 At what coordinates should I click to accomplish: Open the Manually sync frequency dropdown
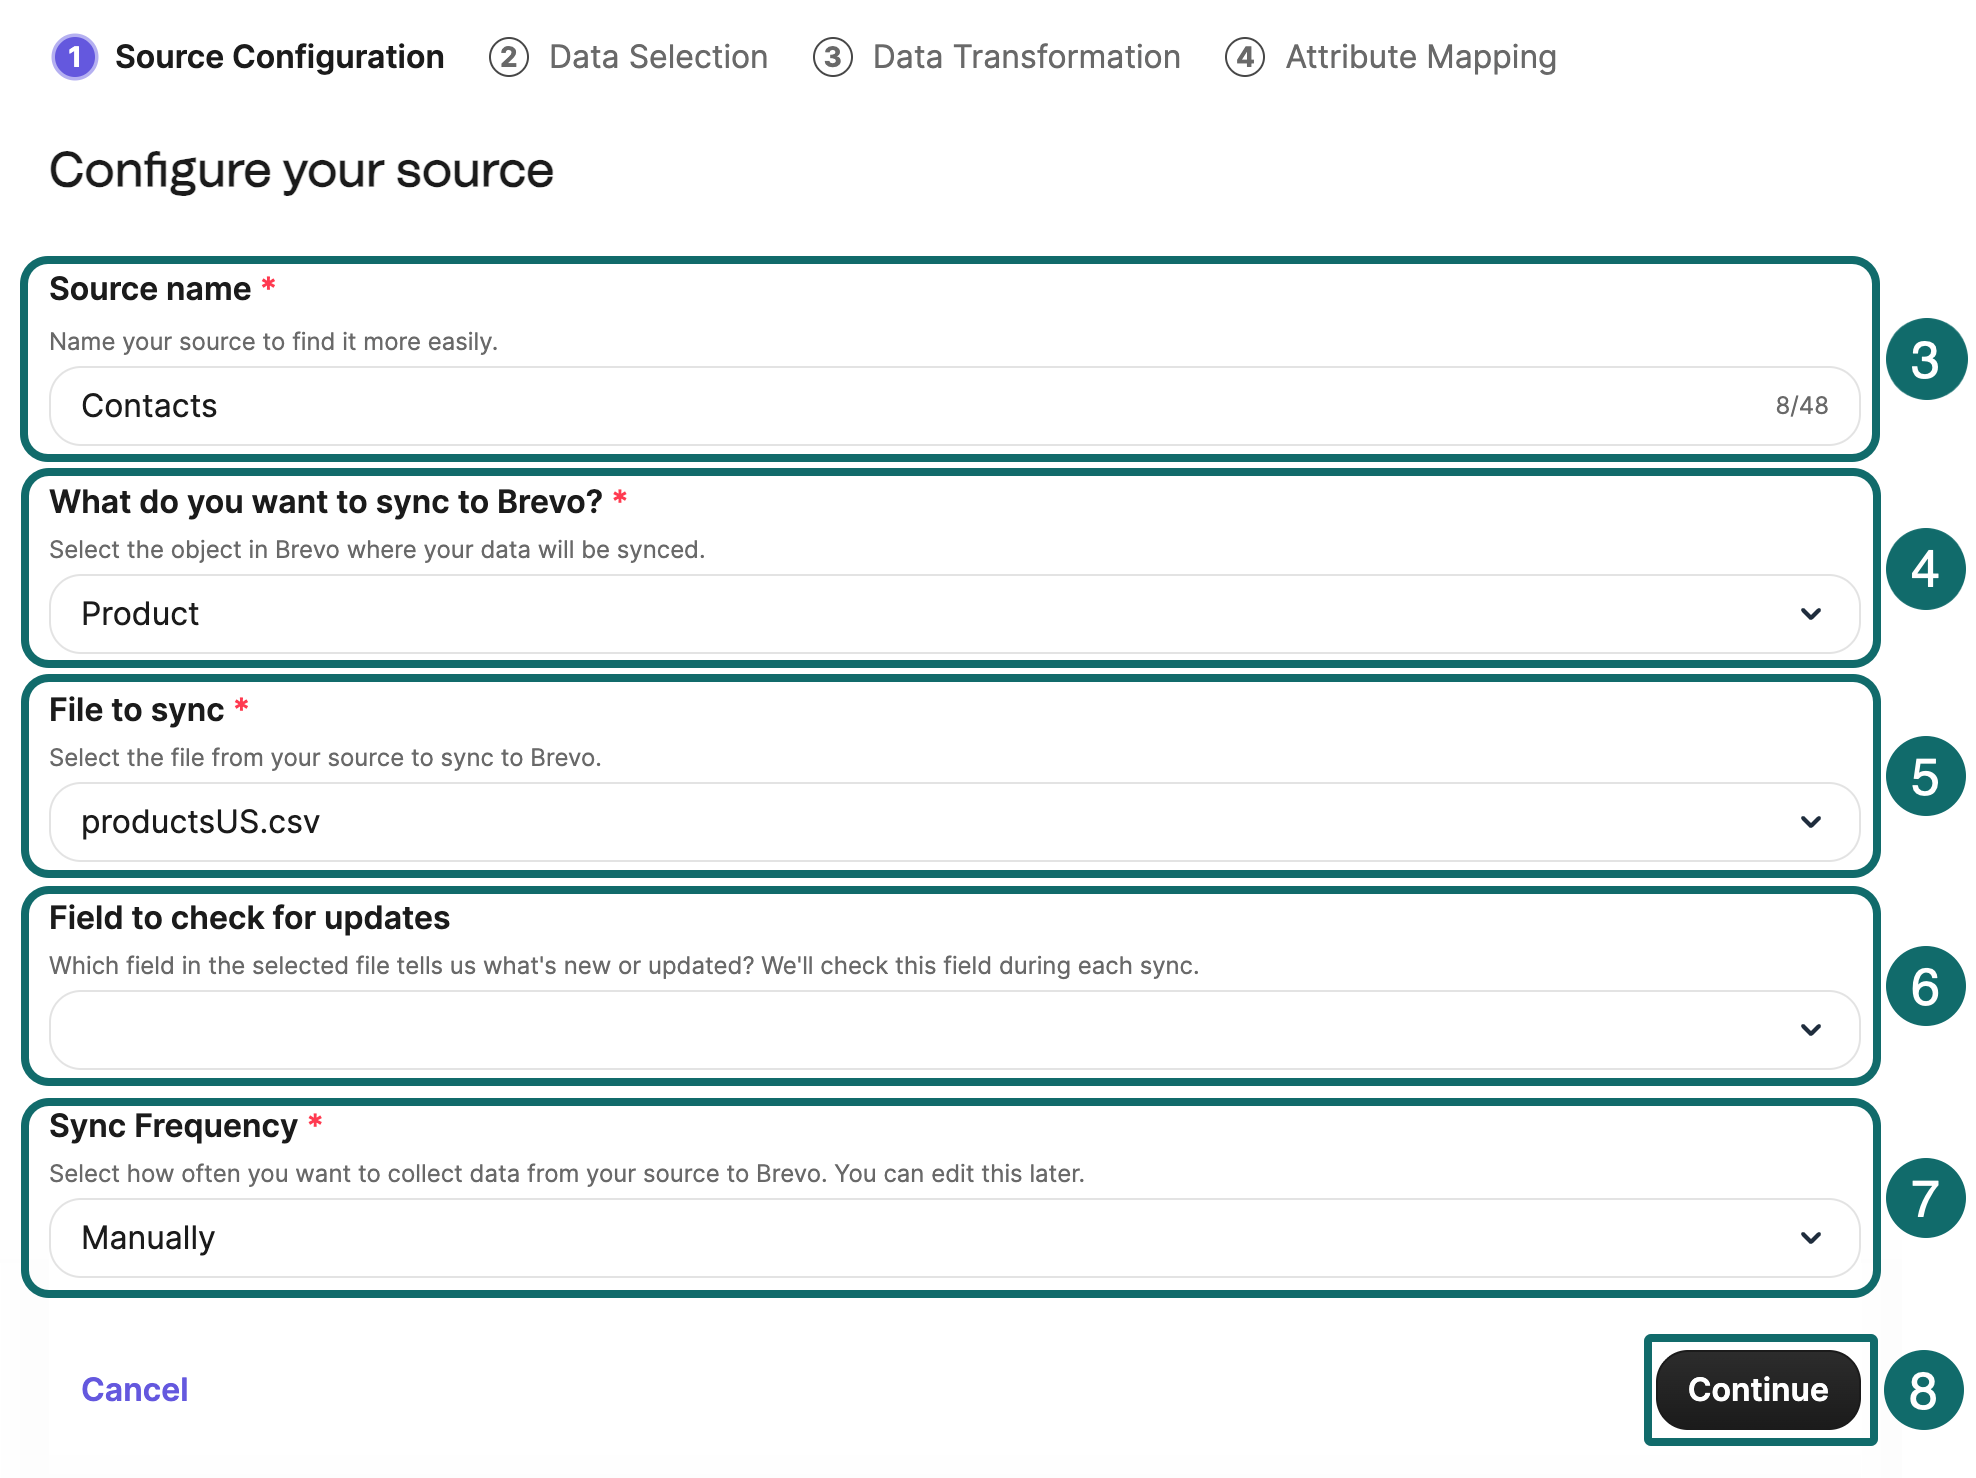click(x=953, y=1238)
